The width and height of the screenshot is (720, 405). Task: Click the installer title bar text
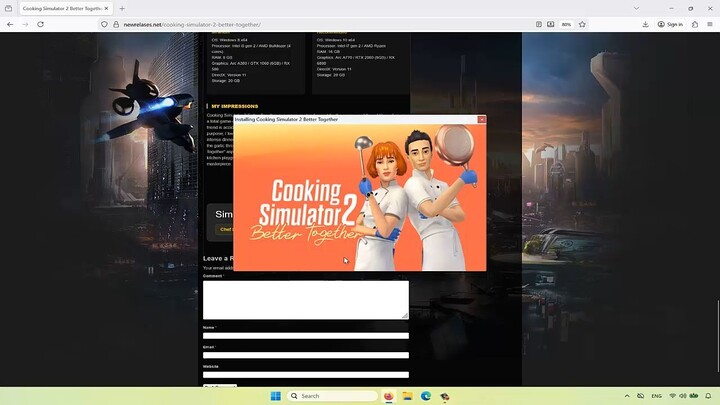tap(286, 119)
